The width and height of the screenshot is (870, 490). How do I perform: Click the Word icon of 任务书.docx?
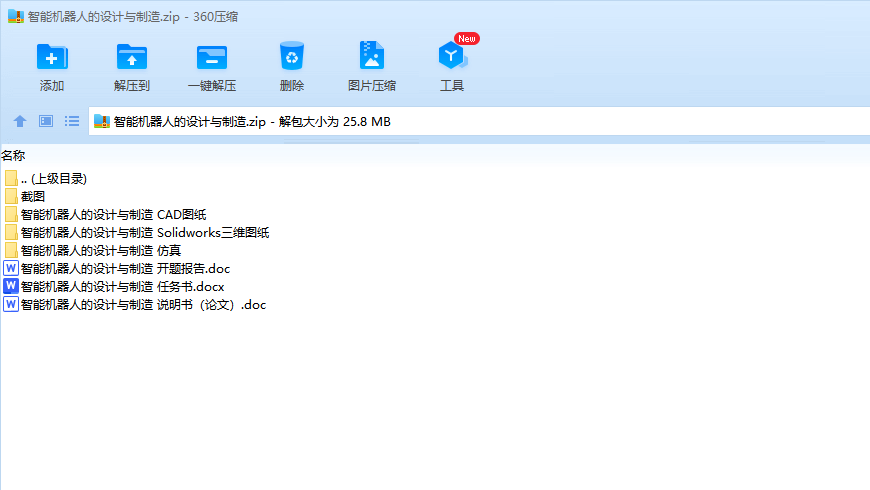point(11,286)
